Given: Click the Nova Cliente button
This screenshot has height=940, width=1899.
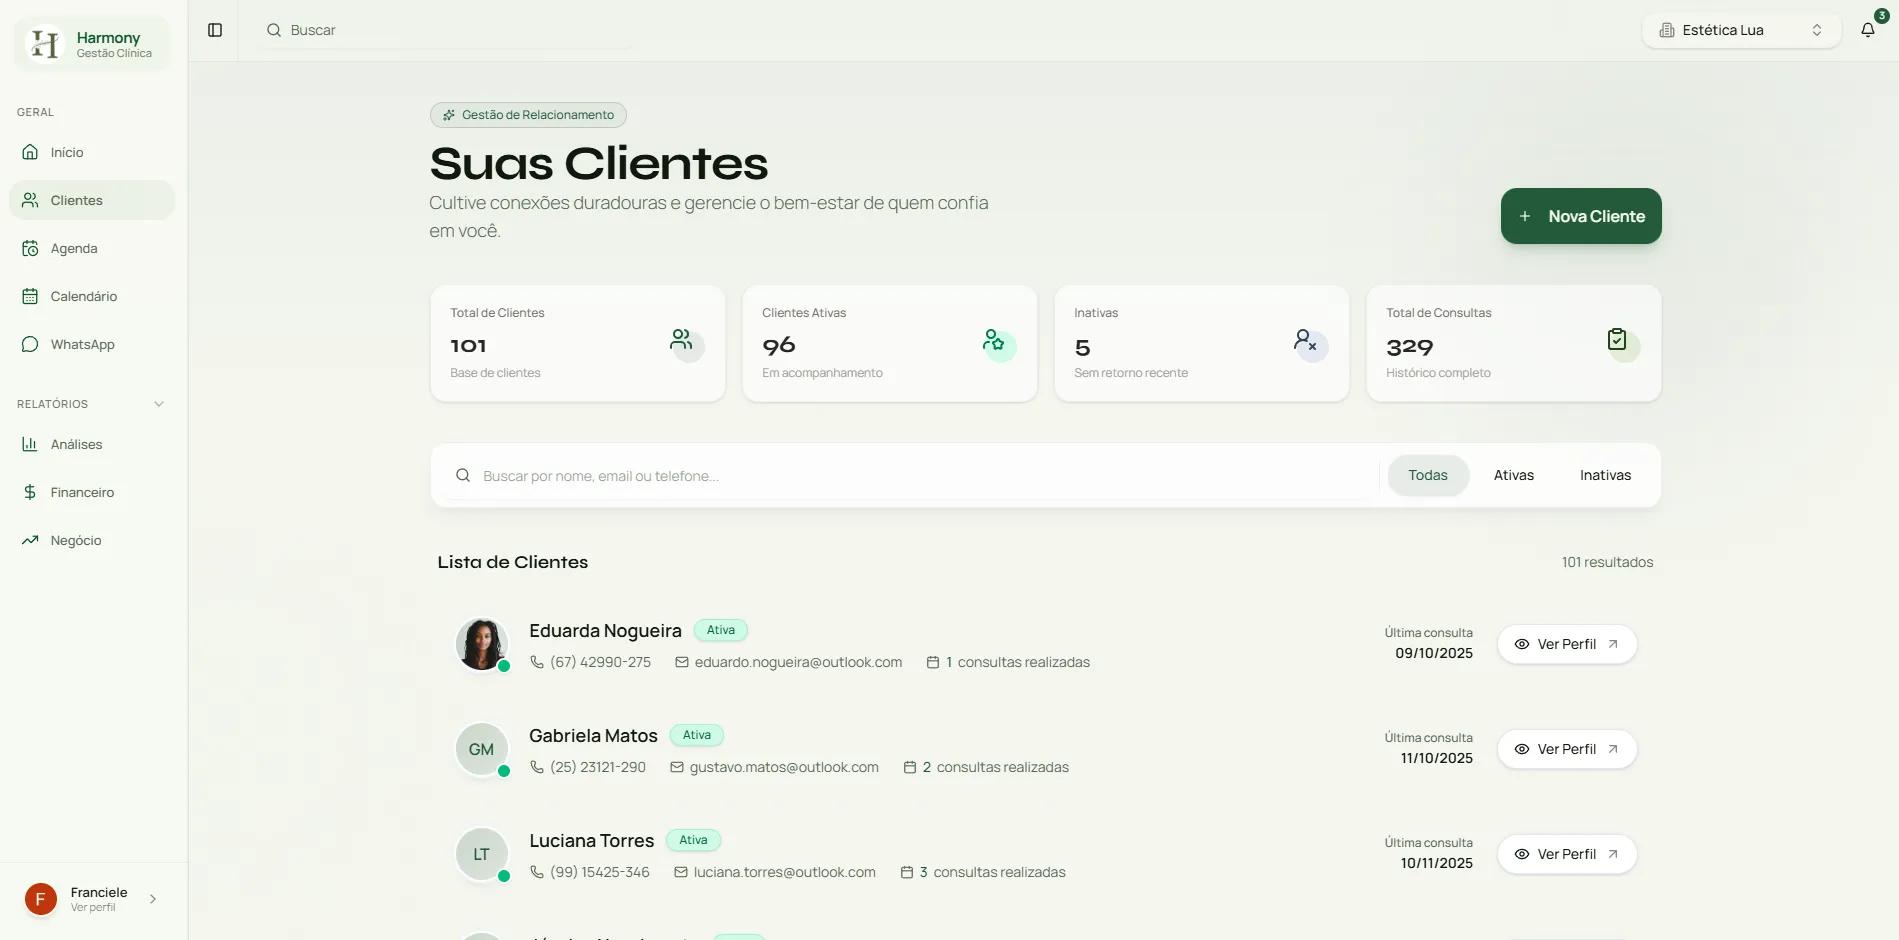Looking at the screenshot, I should click(1580, 216).
